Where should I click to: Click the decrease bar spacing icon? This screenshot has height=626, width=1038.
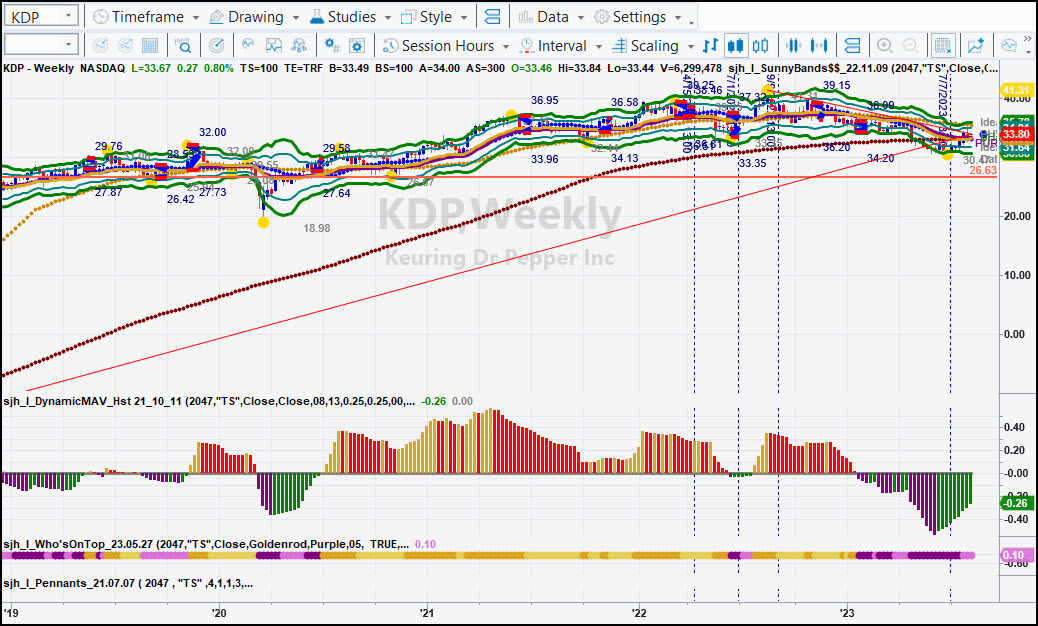click(x=793, y=46)
